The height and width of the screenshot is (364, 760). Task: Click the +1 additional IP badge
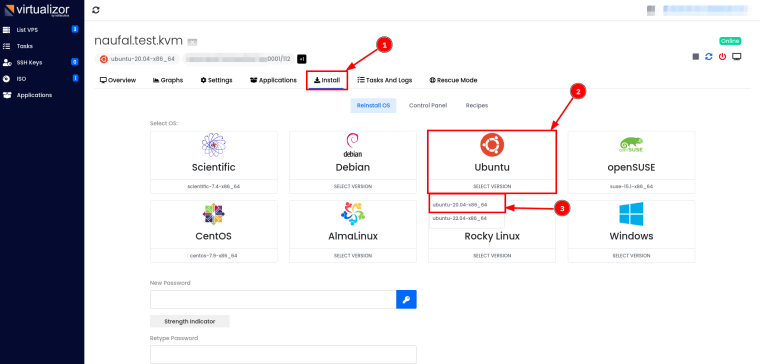pos(301,59)
